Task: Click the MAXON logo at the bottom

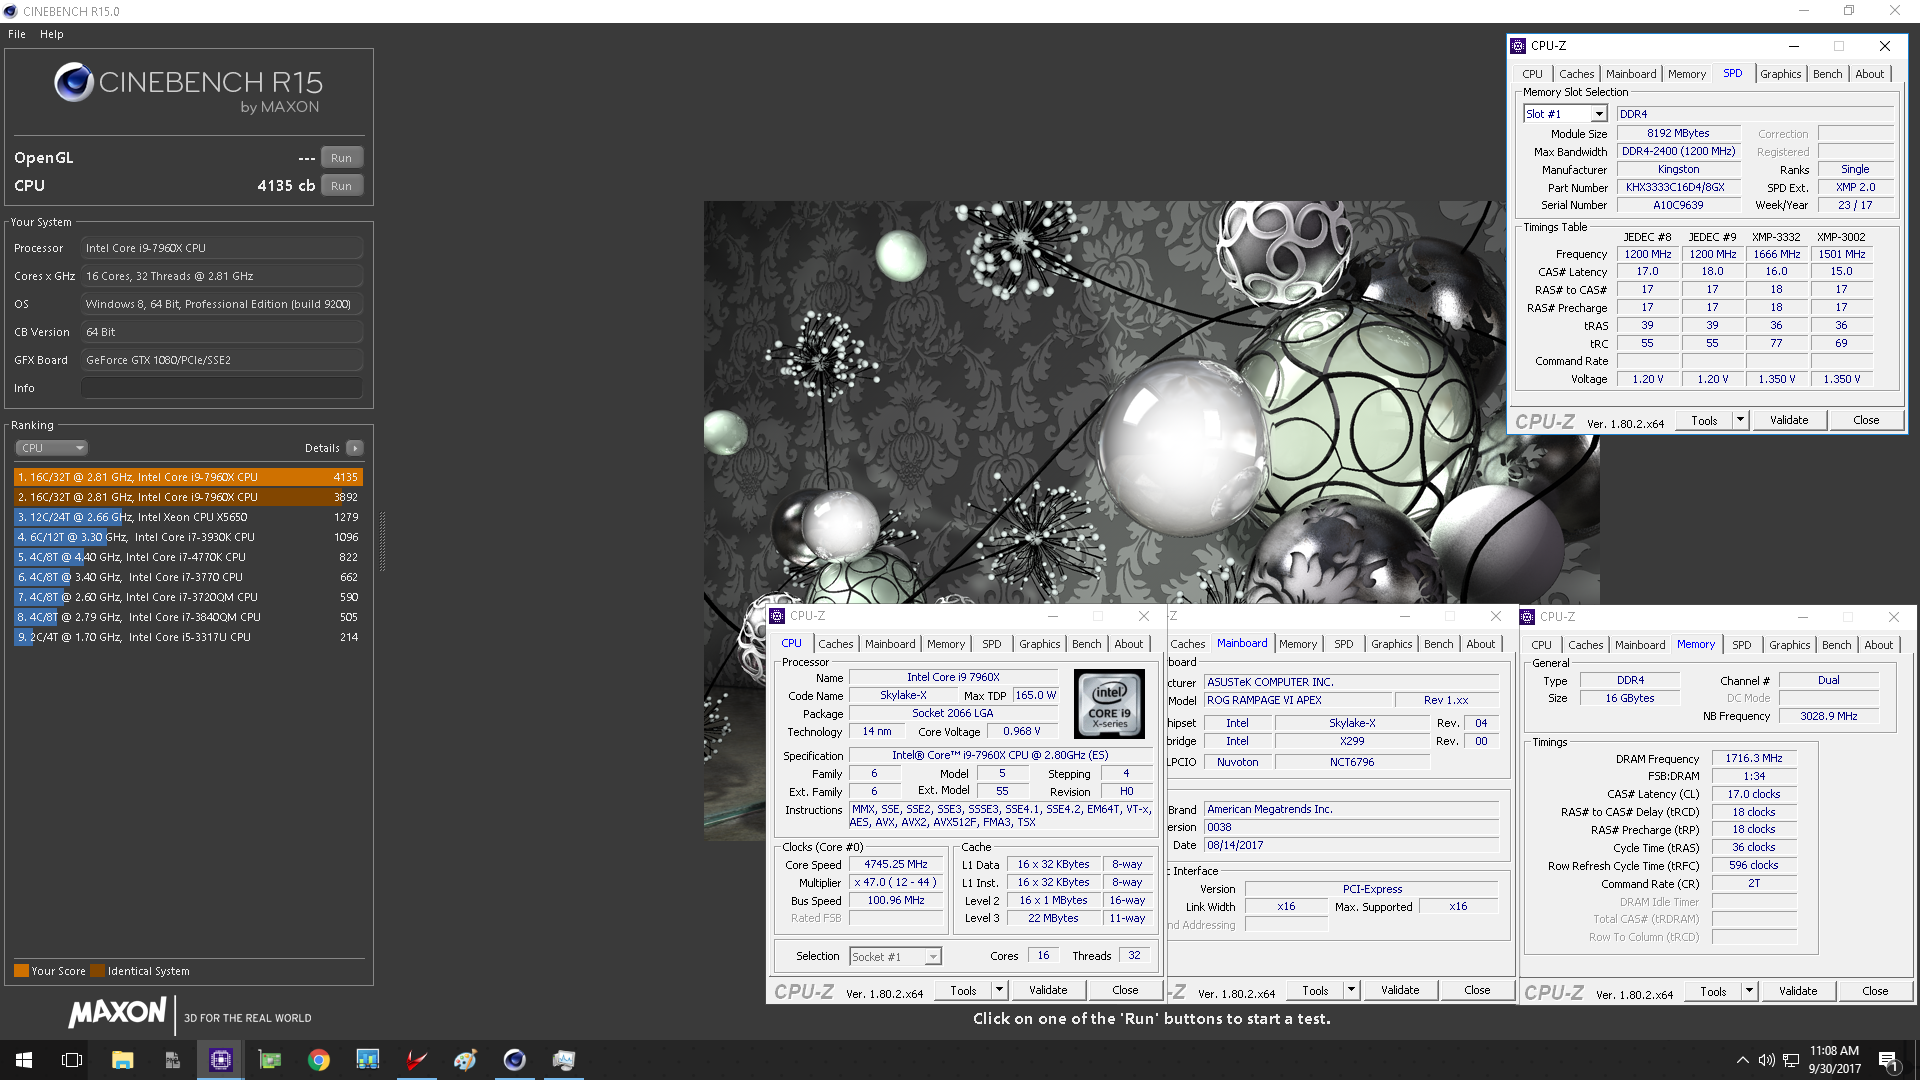Action: [117, 1013]
